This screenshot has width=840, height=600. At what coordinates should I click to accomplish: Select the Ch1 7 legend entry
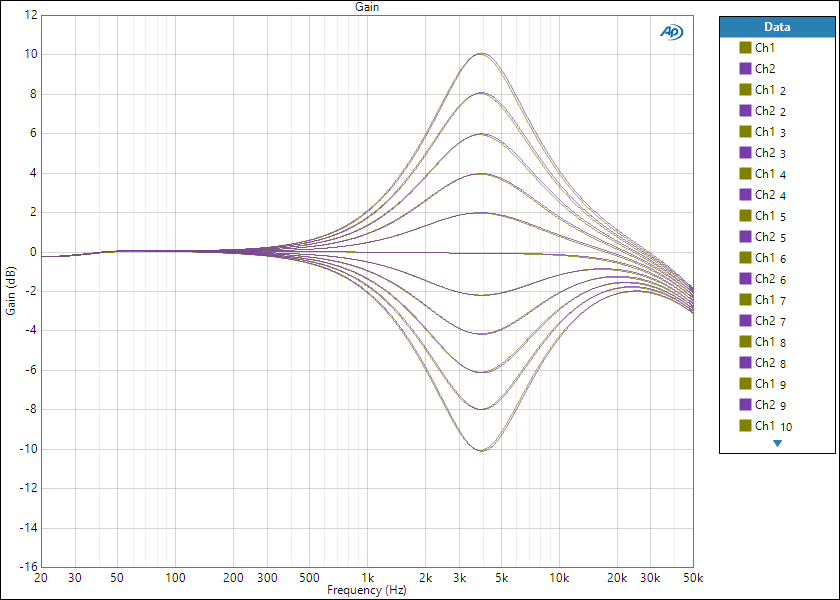763,299
